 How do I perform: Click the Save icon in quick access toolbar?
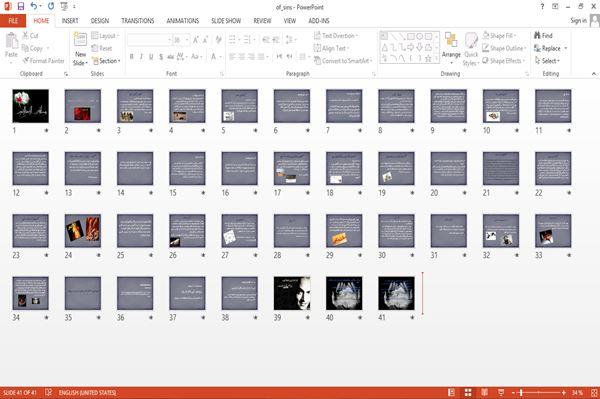pyautogui.click(x=21, y=6)
